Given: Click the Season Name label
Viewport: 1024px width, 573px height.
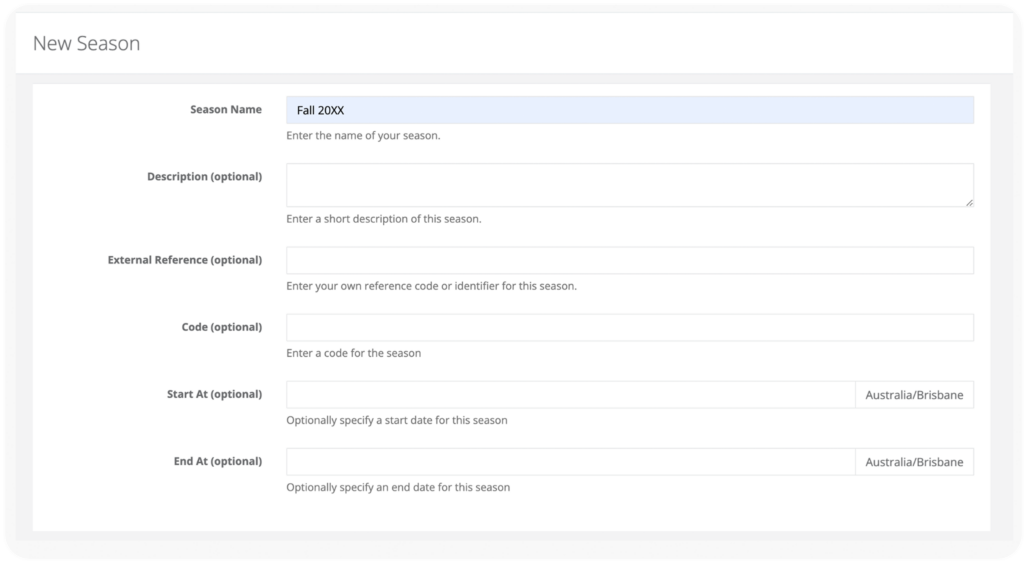Looking at the screenshot, I should coord(226,110).
